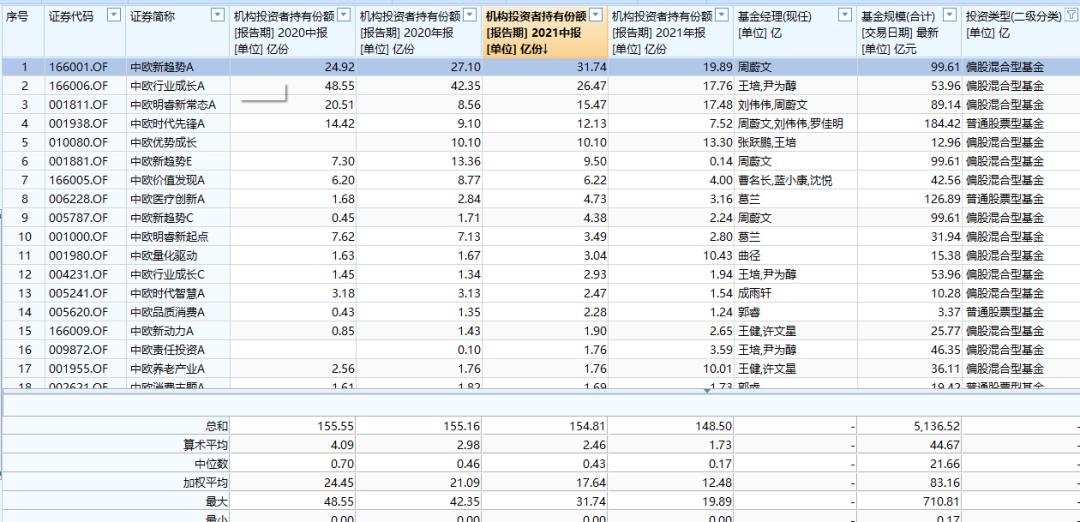1080x522 pixels.
Task: Select fund code 166001.OF
Action: click(79, 67)
